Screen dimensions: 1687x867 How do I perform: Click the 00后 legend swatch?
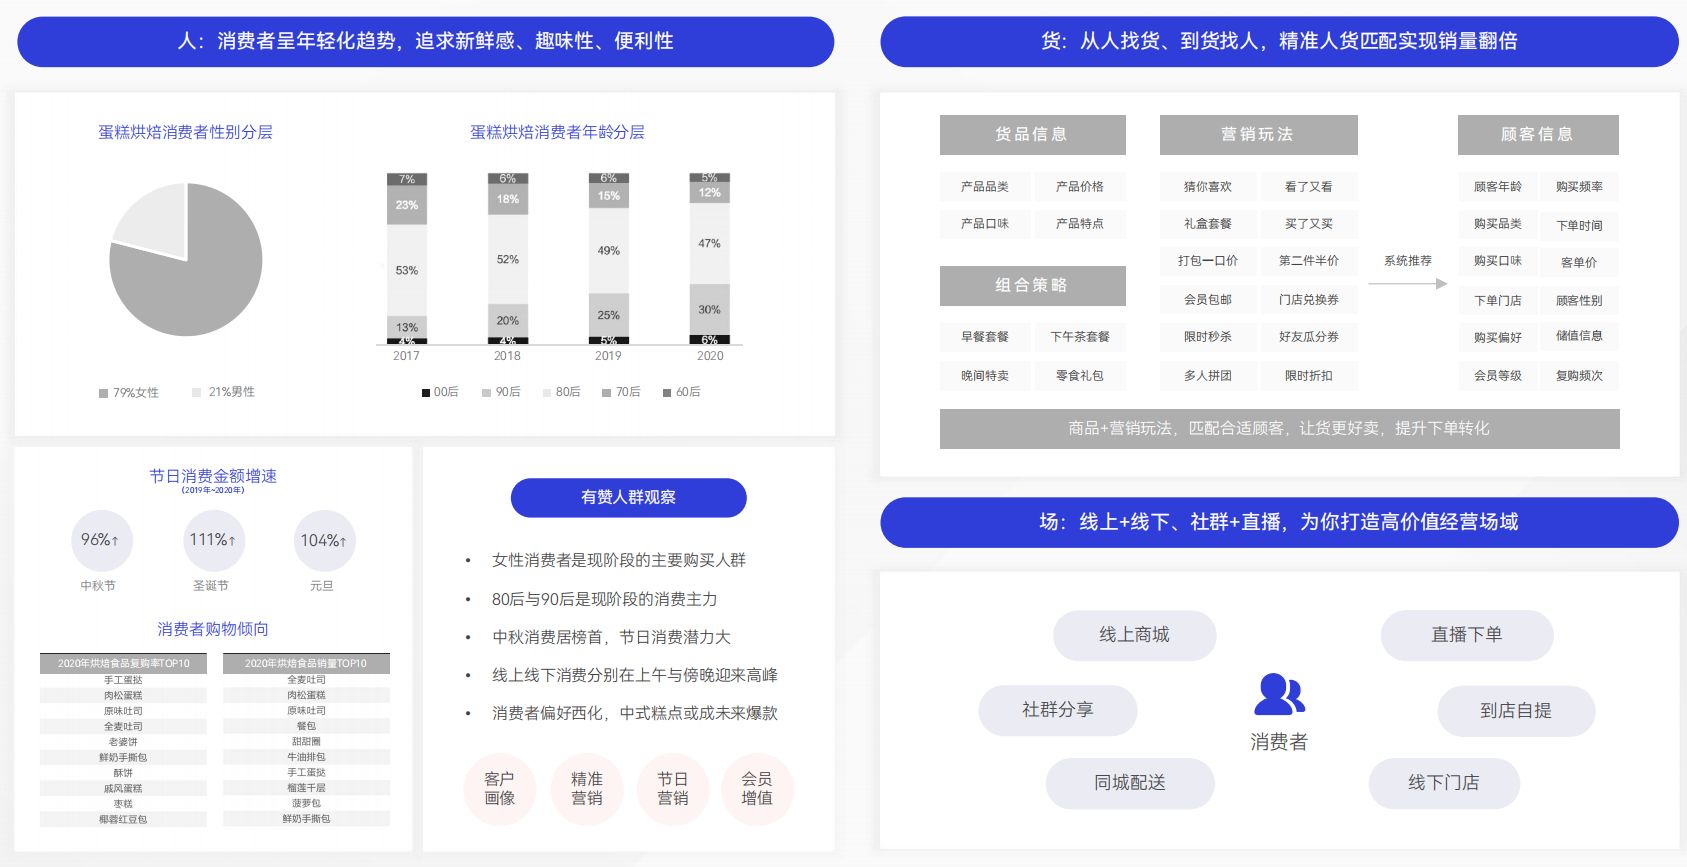[426, 393]
